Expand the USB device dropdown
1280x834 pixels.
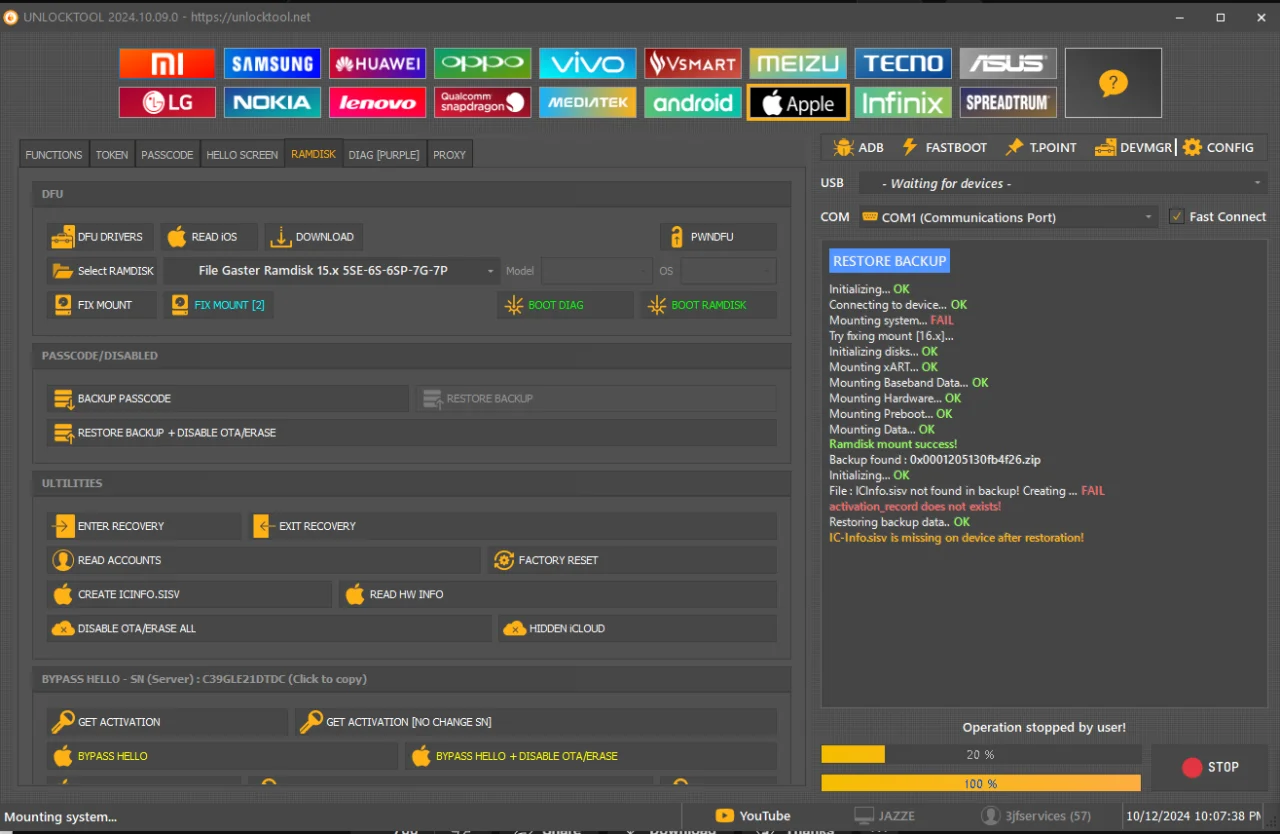click(x=1063, y=183)
